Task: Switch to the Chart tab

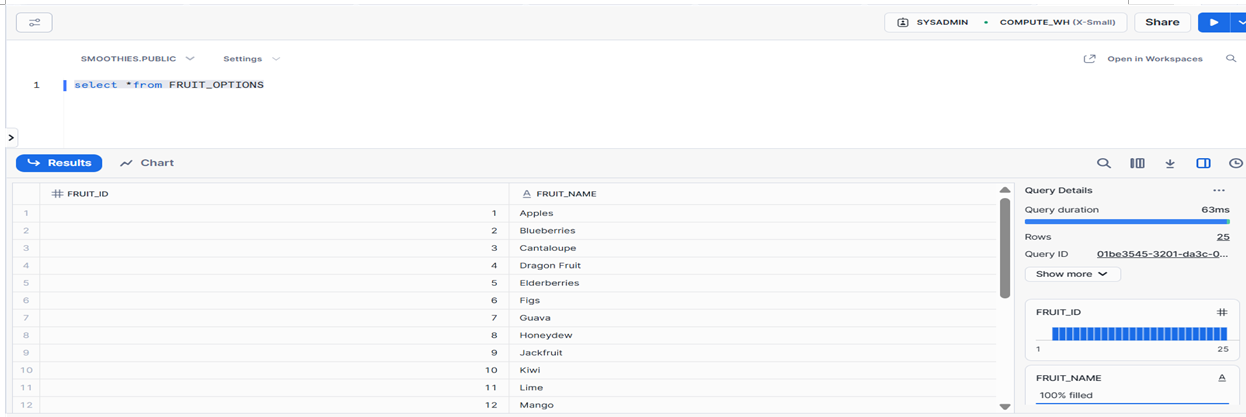Action: click(147, 163)
